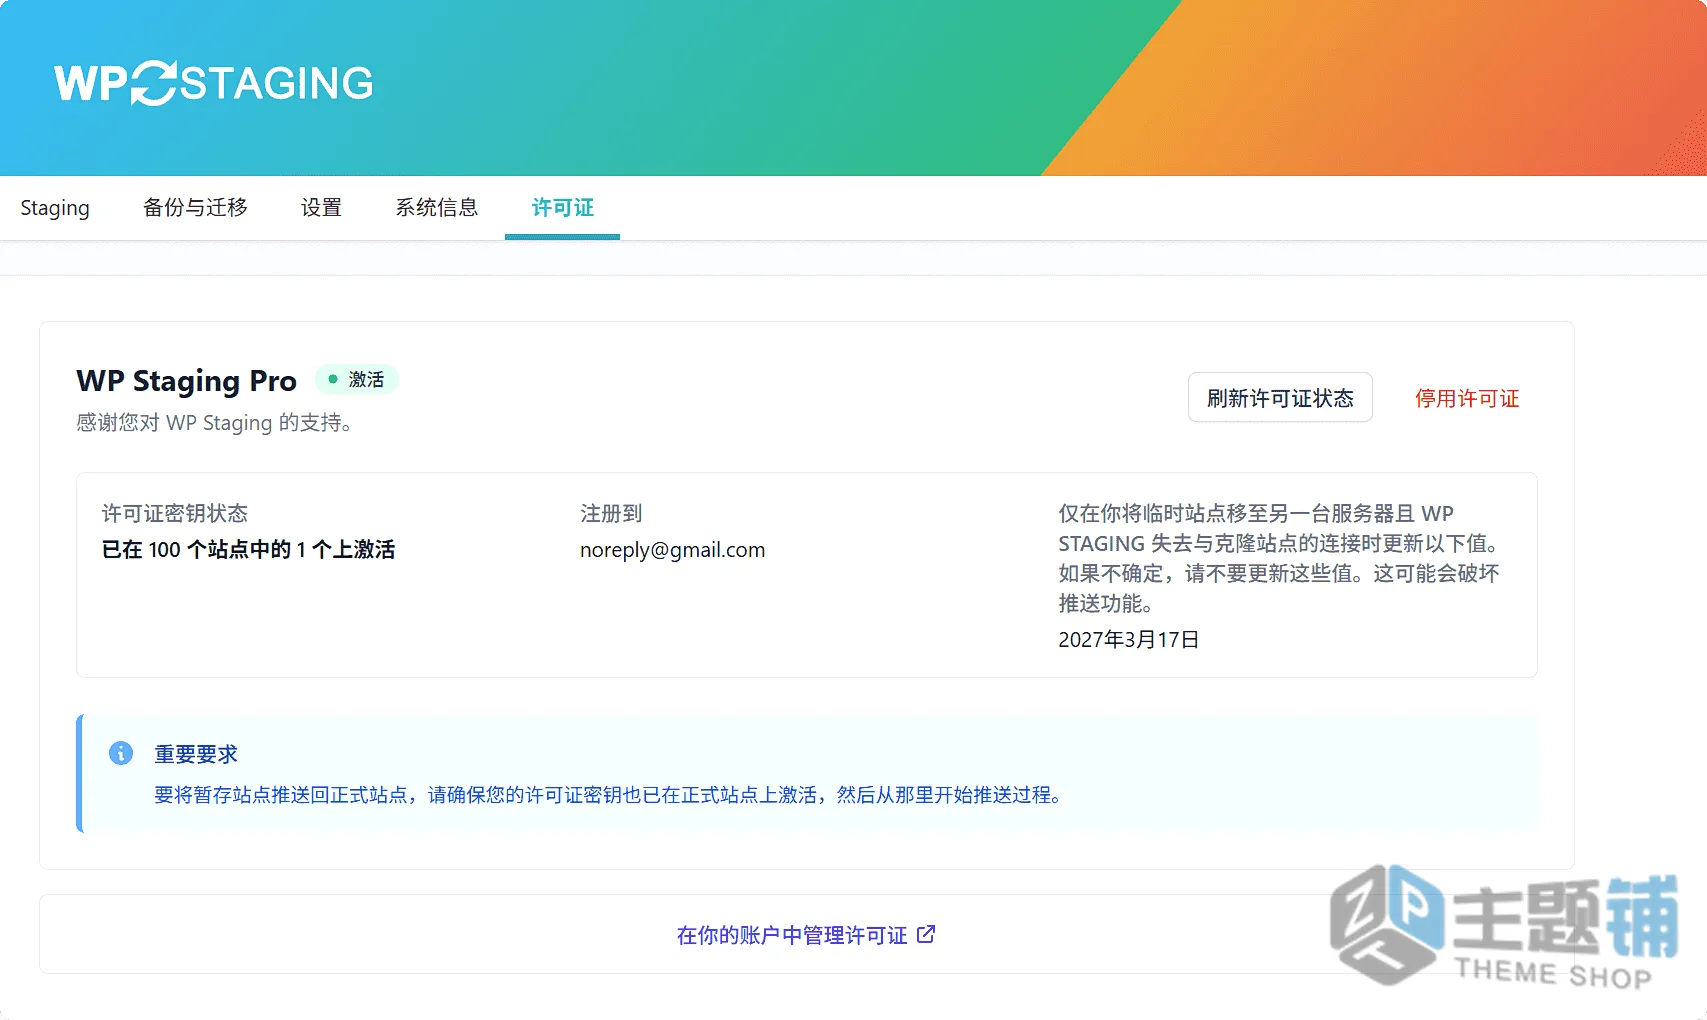The width and height of the screenshot is (1707, 1020).
Task: Click the external link icon after 管理许可证
Action: pos(926,934)
